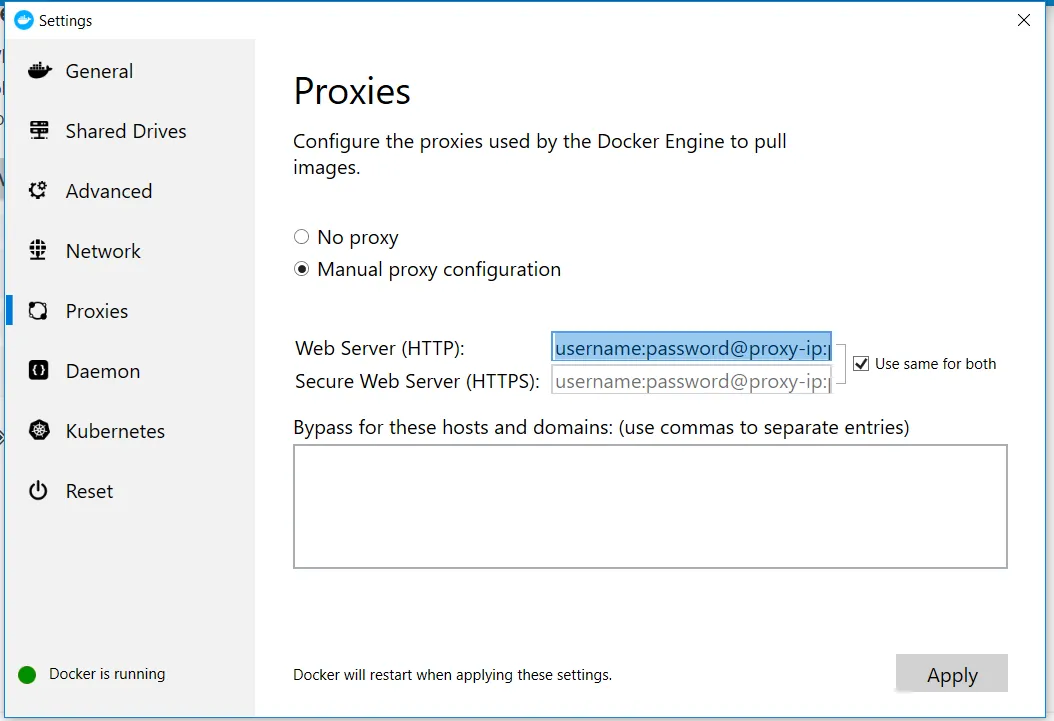Open the General settings tab

point(99,72)
